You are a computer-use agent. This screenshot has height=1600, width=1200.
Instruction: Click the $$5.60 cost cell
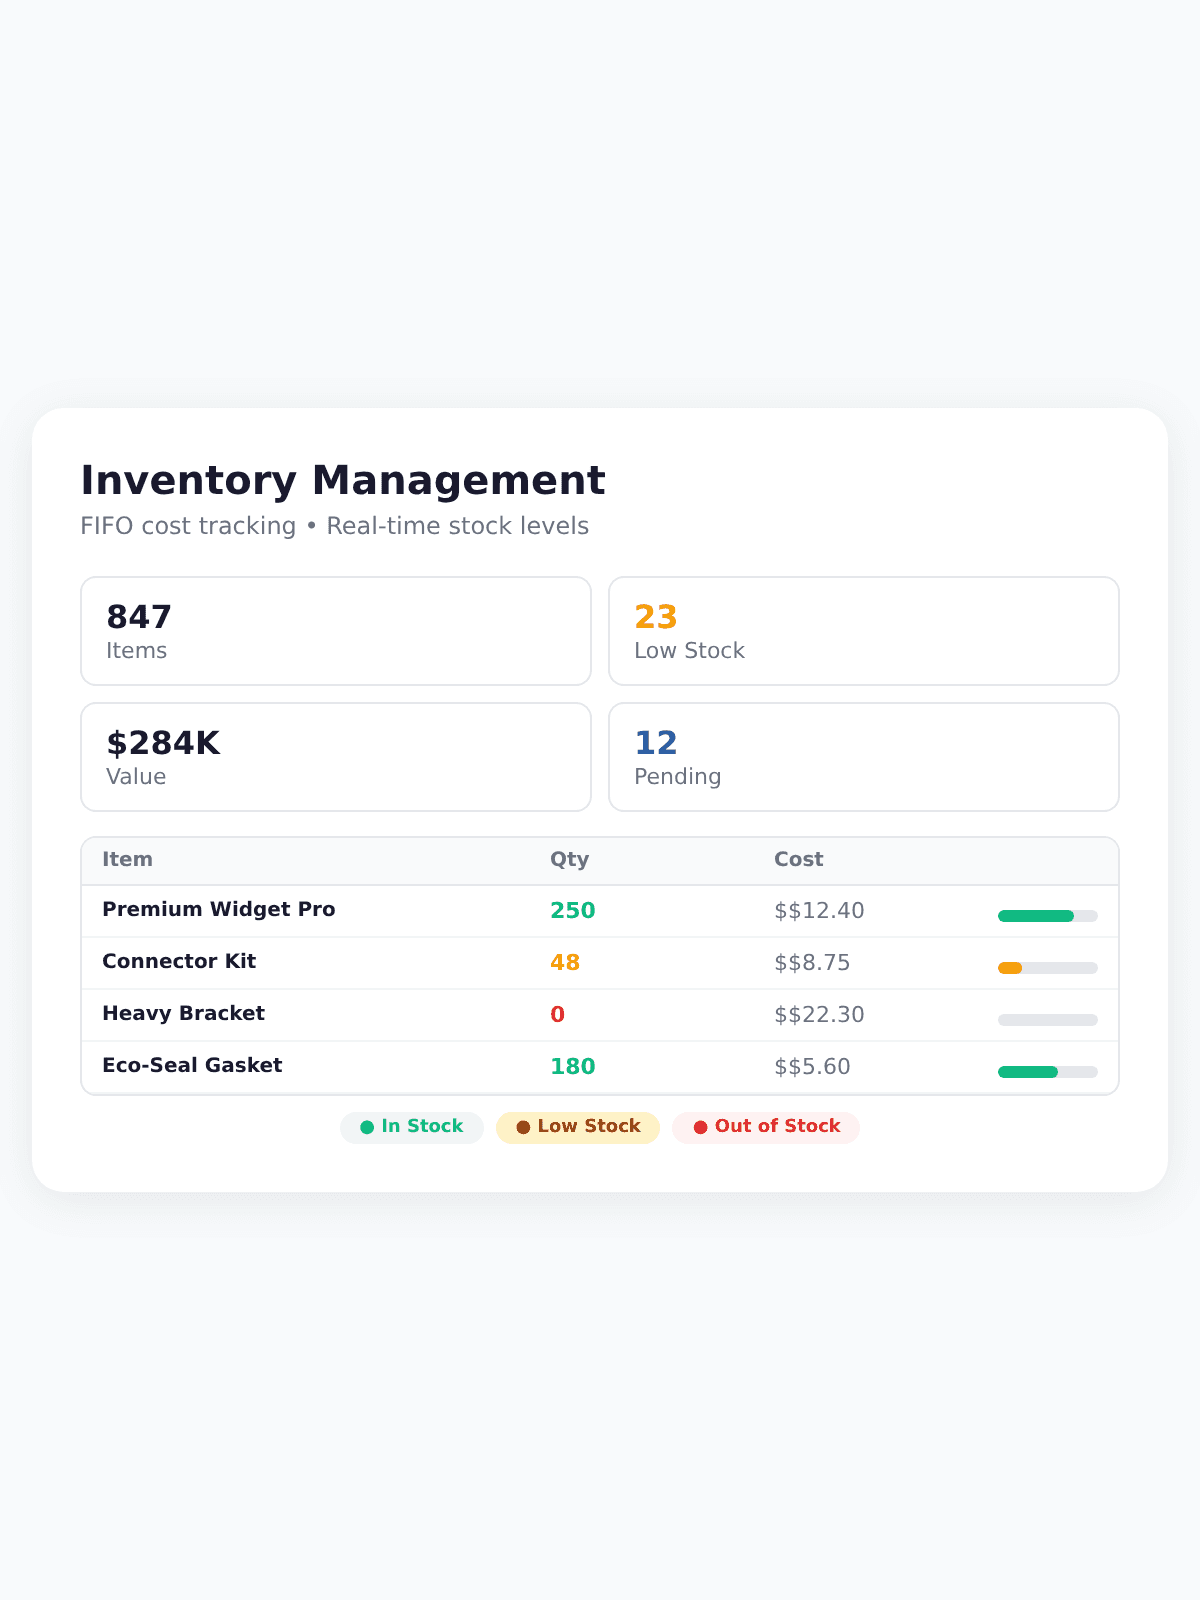(x=812, y=1067)
